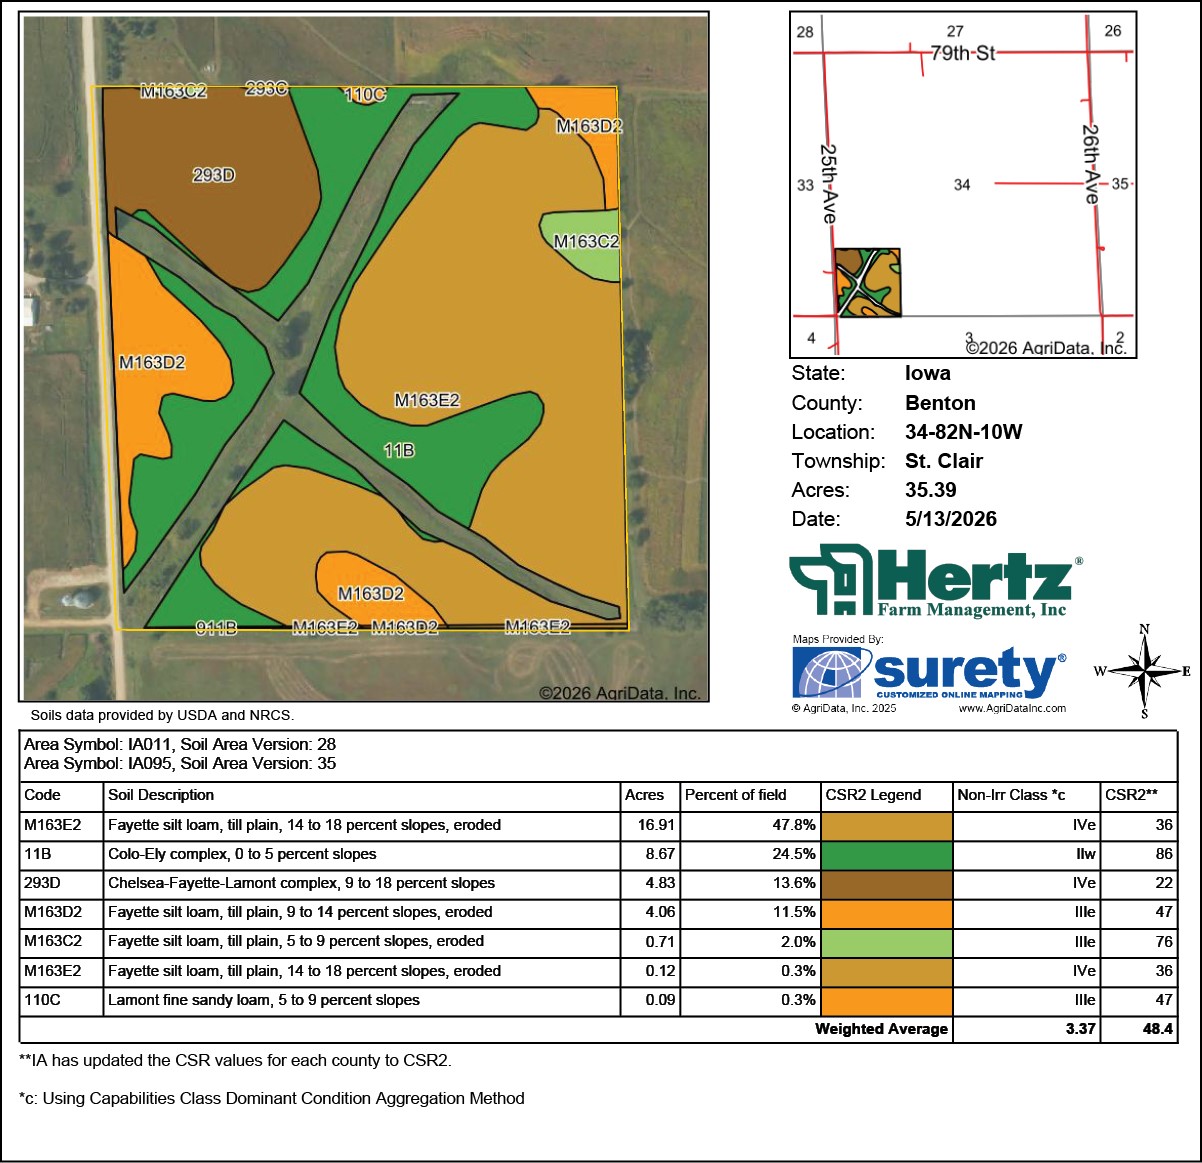Click the Area Symbol IA011 line
The image size is (1202, 1163).
point(180,745)
